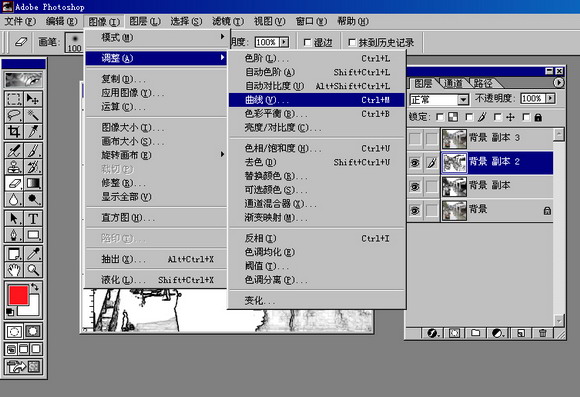Open the layer 不透明度 slider arrow

[x=551, y=98]
